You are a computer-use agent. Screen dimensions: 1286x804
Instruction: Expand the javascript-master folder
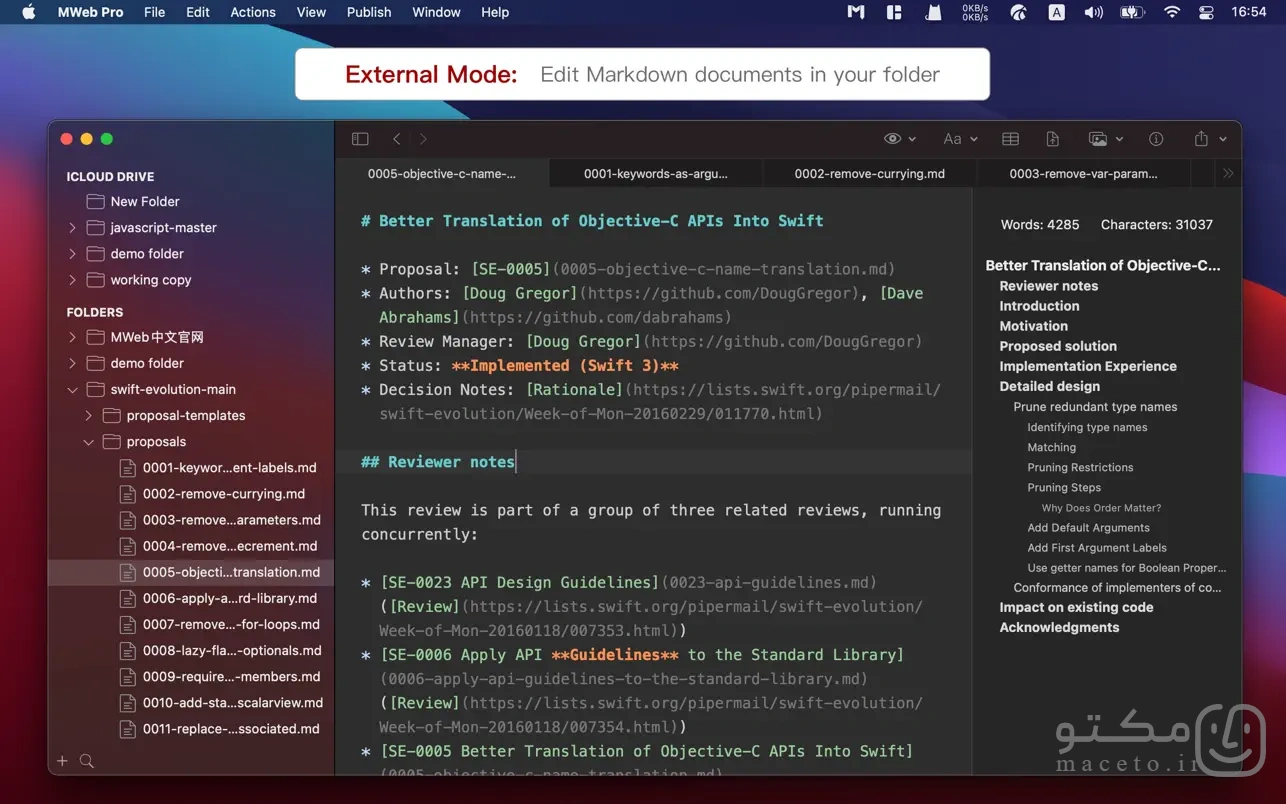[72, 228]
